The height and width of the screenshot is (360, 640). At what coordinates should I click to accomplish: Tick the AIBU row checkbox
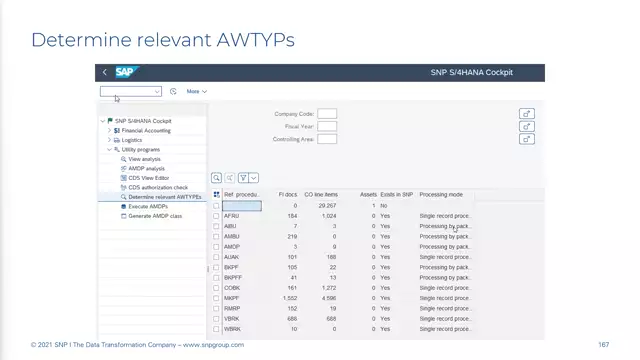(x=216, y=226)
